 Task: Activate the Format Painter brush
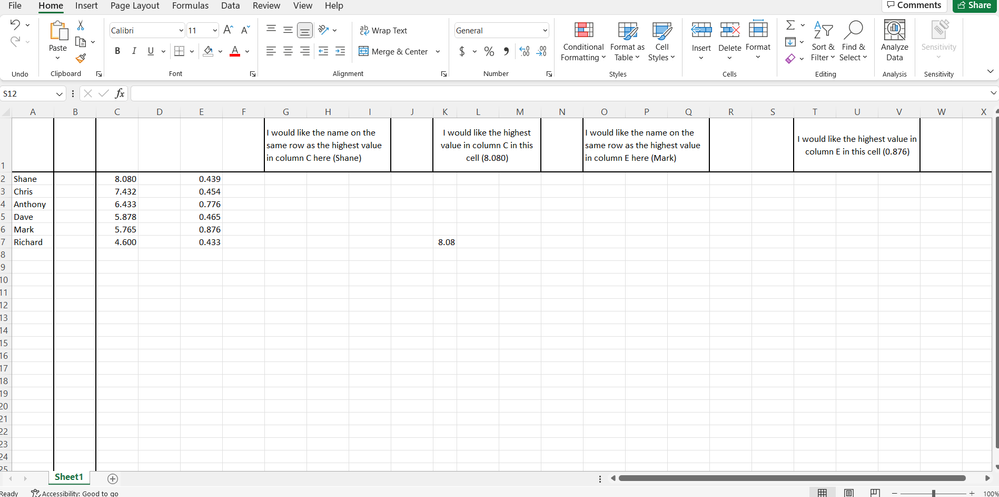click(x=81, y=58)
